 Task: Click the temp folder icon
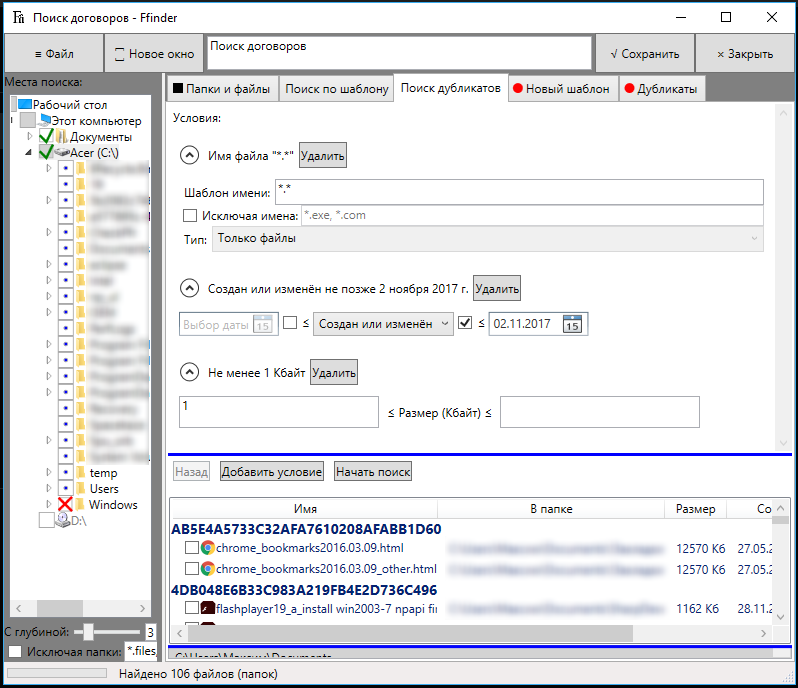tap(80, 473)
